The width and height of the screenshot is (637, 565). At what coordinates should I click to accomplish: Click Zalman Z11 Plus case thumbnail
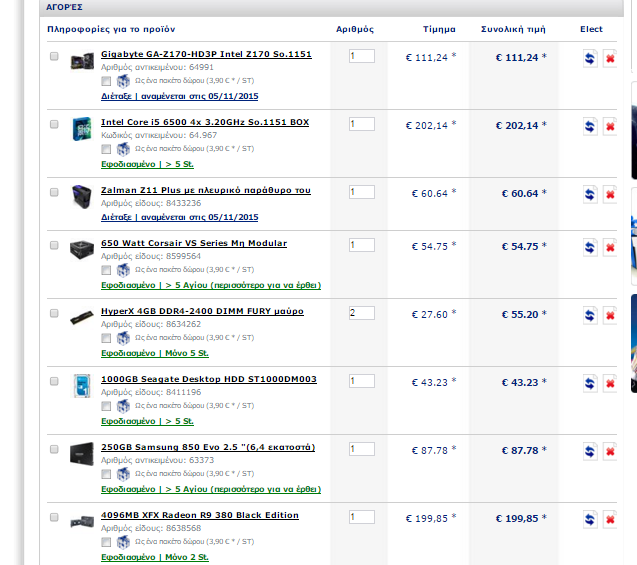coord(82,197)
